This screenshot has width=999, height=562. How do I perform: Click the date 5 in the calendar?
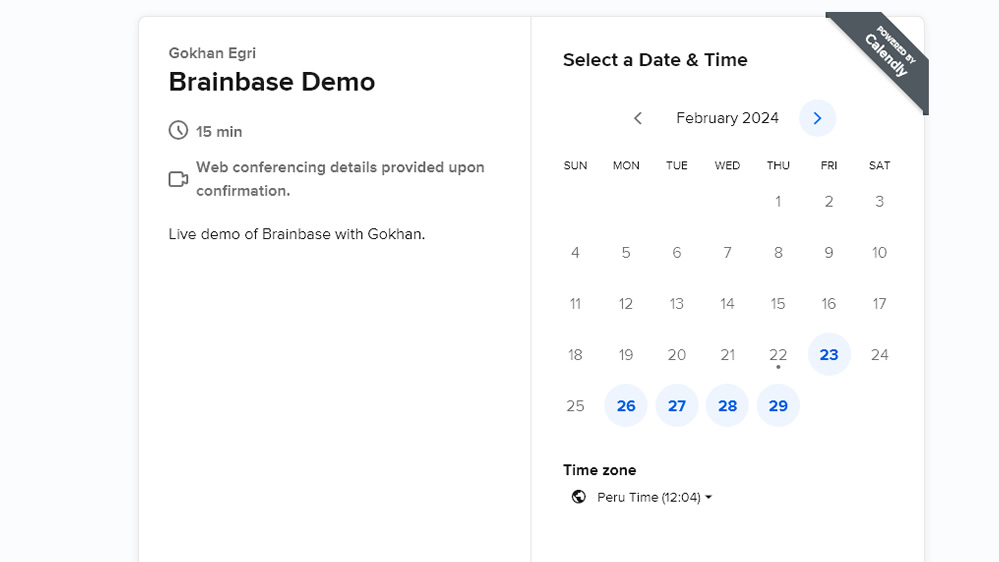click(x=626, y=252)
